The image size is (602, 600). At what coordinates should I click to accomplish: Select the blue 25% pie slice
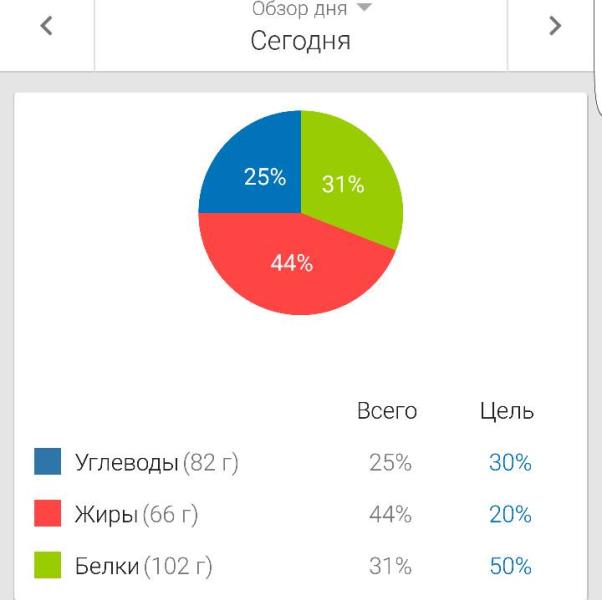(255, 169)
